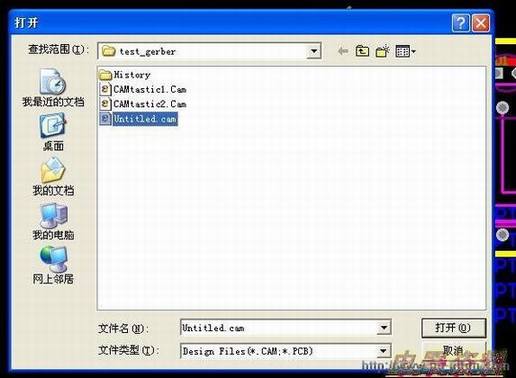Select the CAMtastic1.Cam file name
This screenshot has height=378, width=516.
click(x=150, y=89)
